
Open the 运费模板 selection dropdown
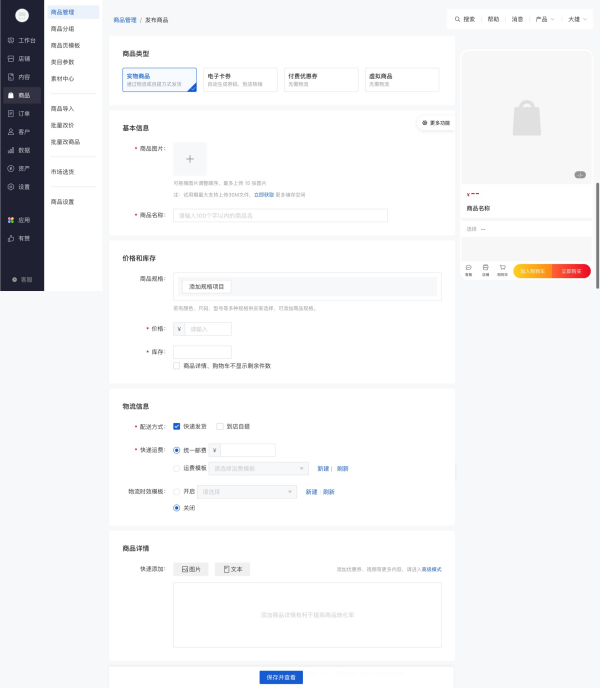257,468
